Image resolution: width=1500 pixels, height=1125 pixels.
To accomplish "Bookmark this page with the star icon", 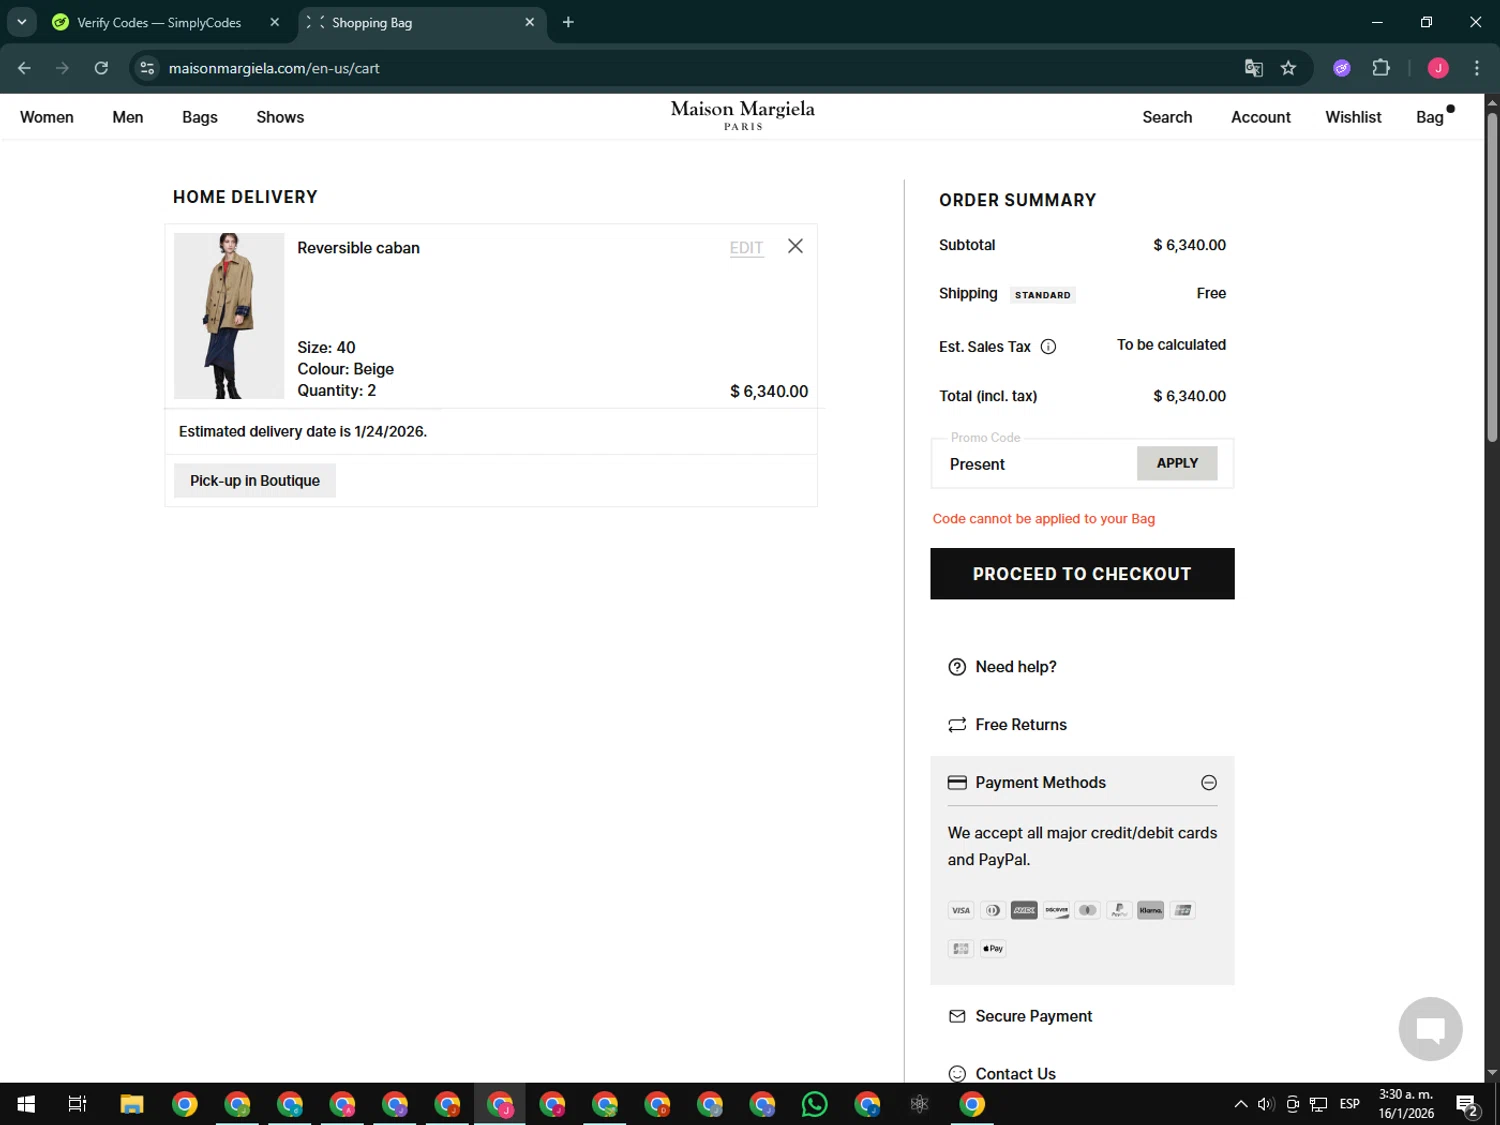I will [x=1288, y=68].
